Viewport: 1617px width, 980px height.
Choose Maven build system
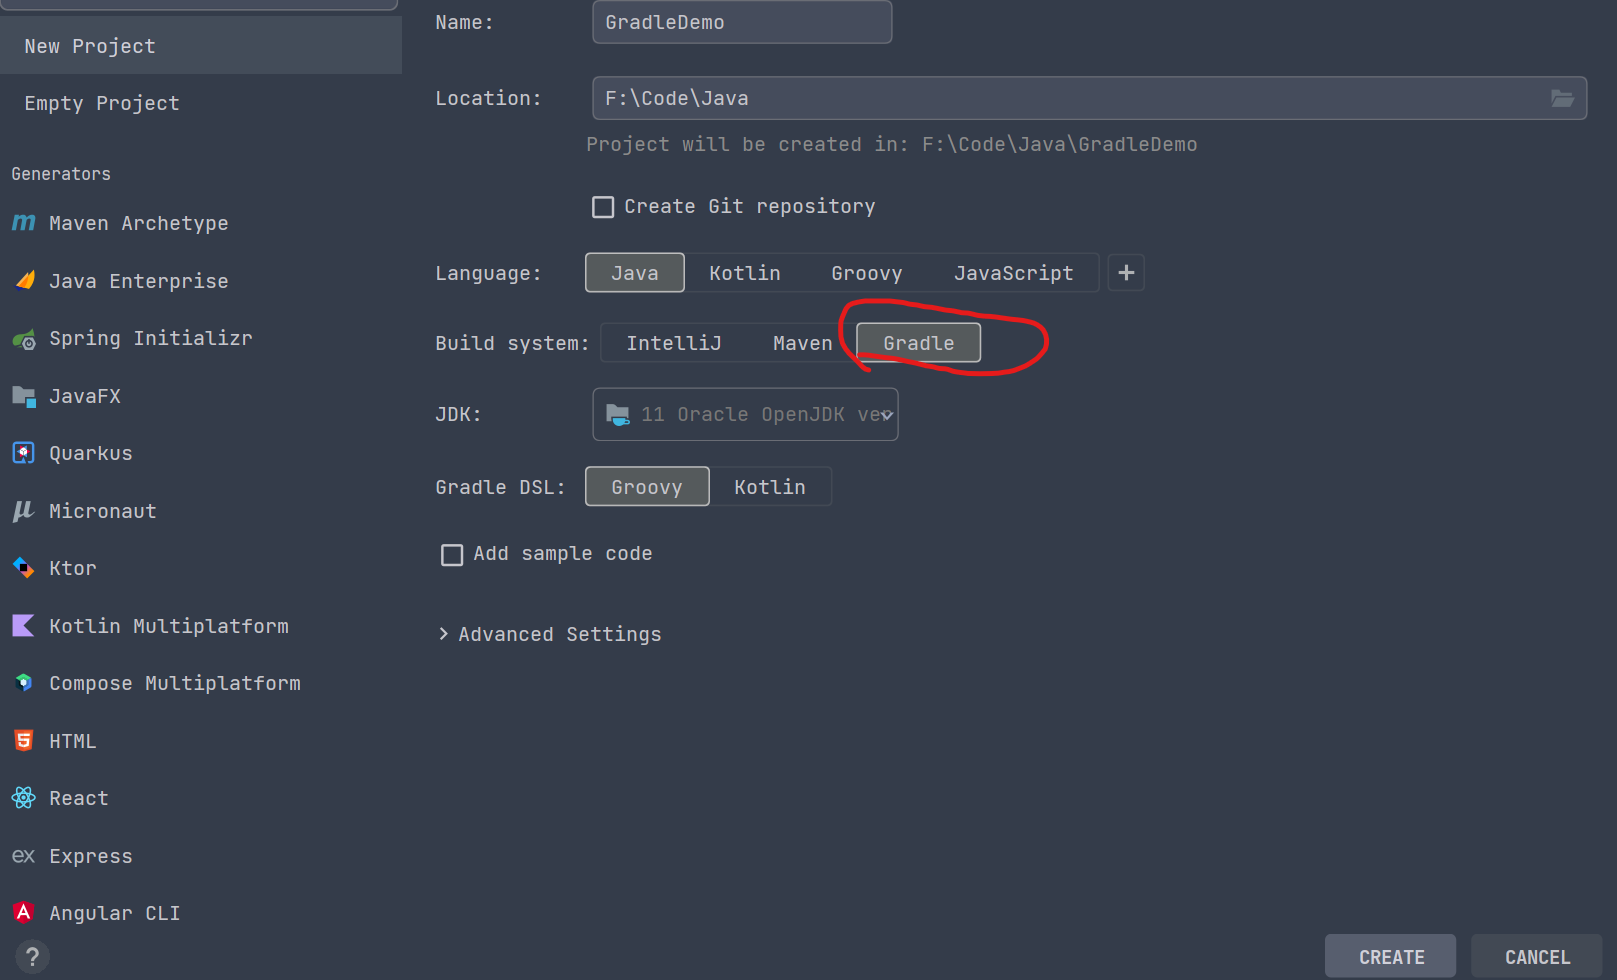(803, 343)
